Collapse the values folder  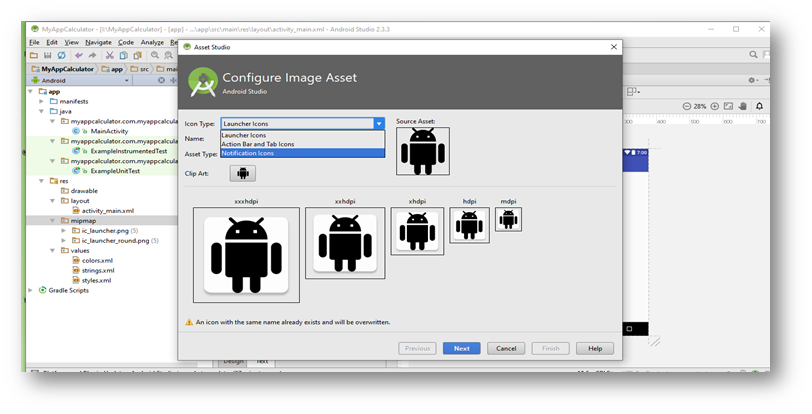[x=52, y=250]
